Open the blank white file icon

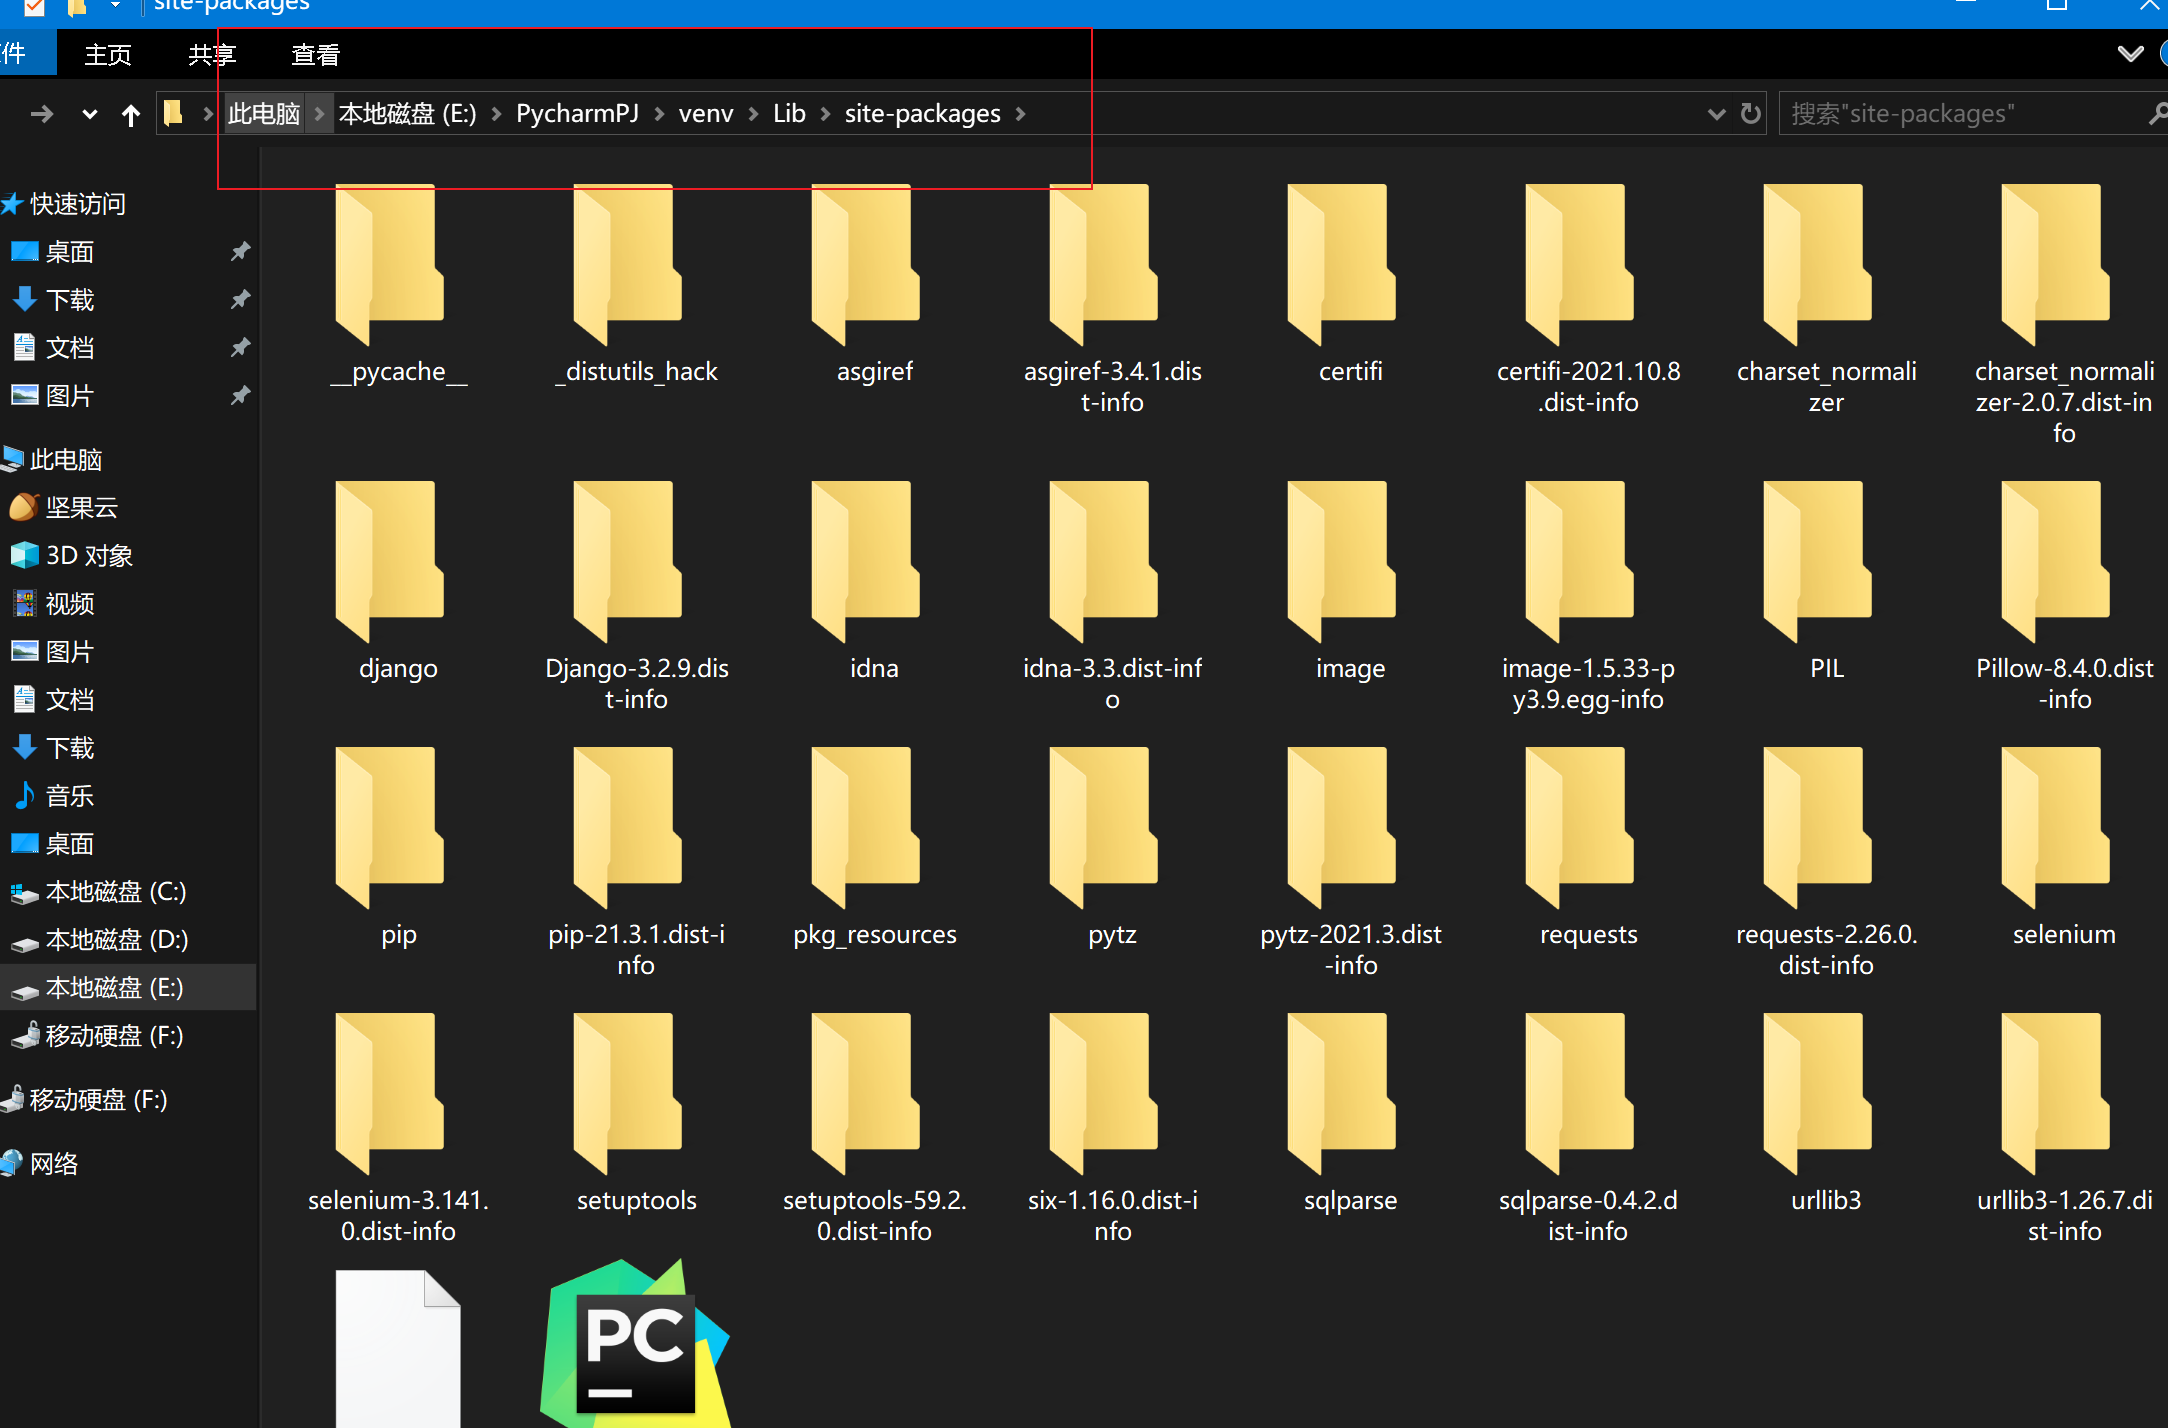[x=397, y=1348]
